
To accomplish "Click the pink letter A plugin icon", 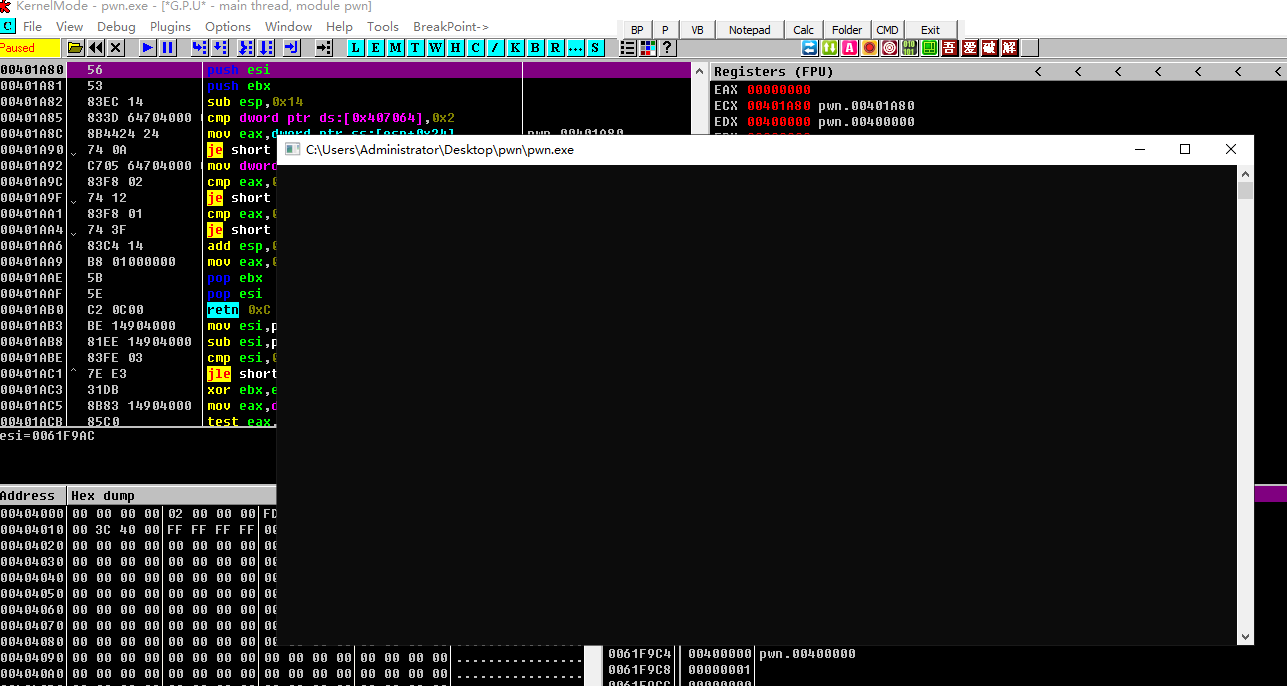I will [x=849, y=48].
